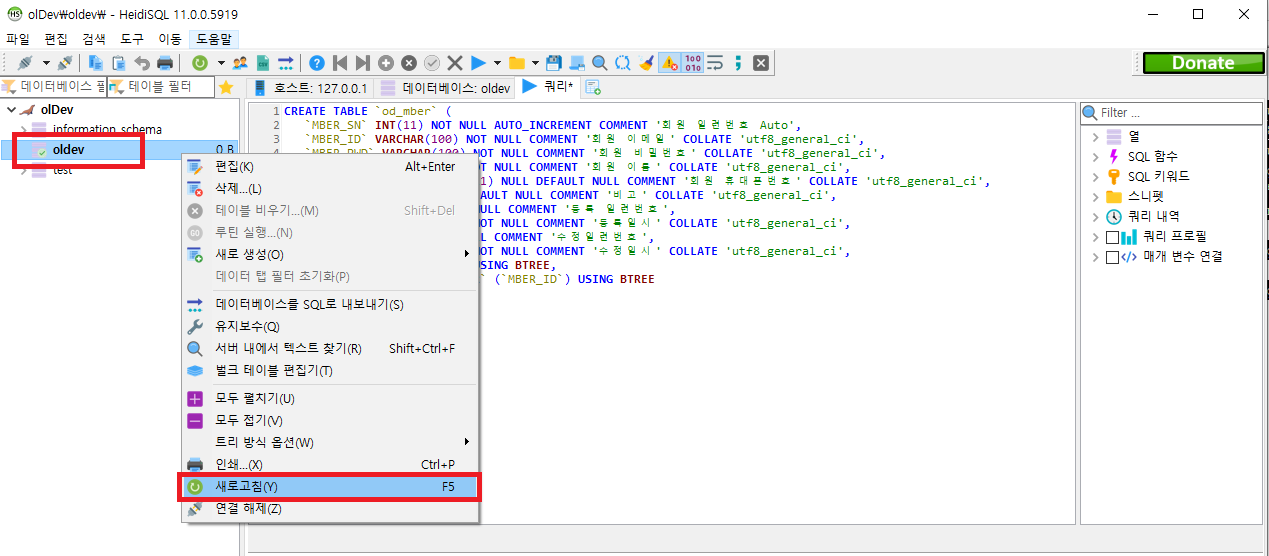Choose 모두 접기(V) entry
The image size is (1269, 556).
click(330, 420)
